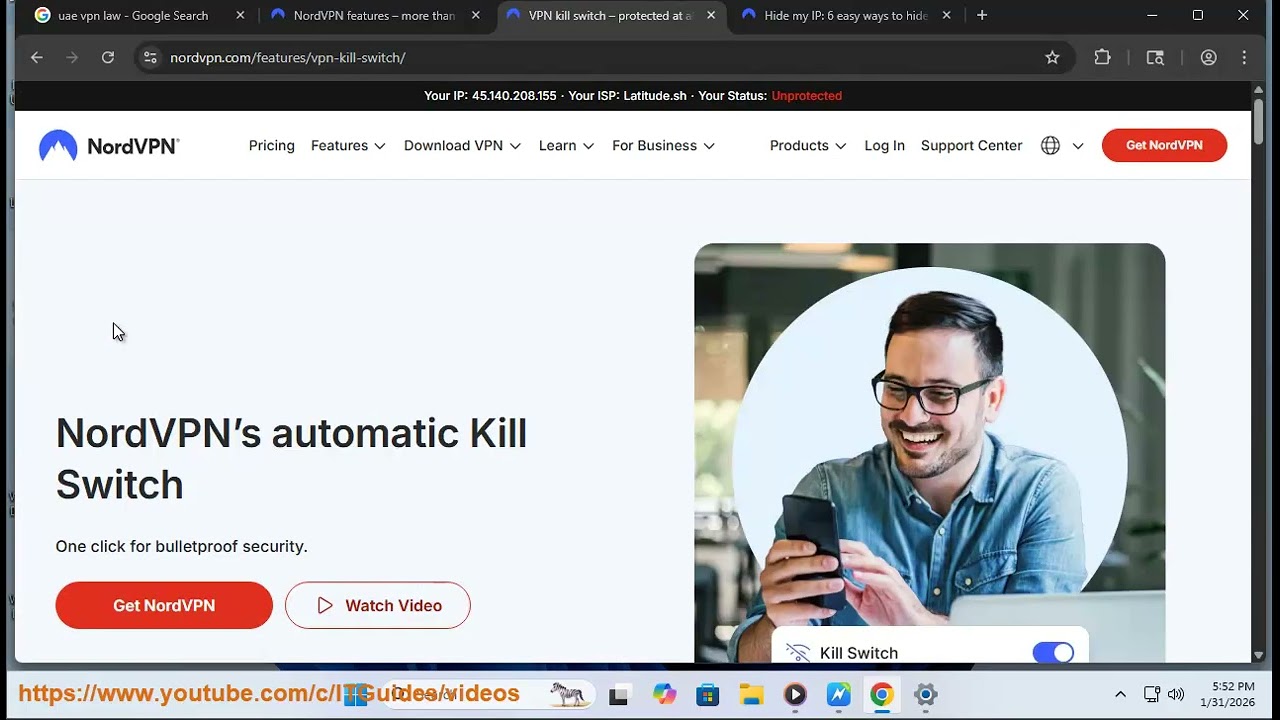1280x720 pixels.
Task: Click the NordVPN logo in header
Action: pyautogui.click(x=109, y=146)
